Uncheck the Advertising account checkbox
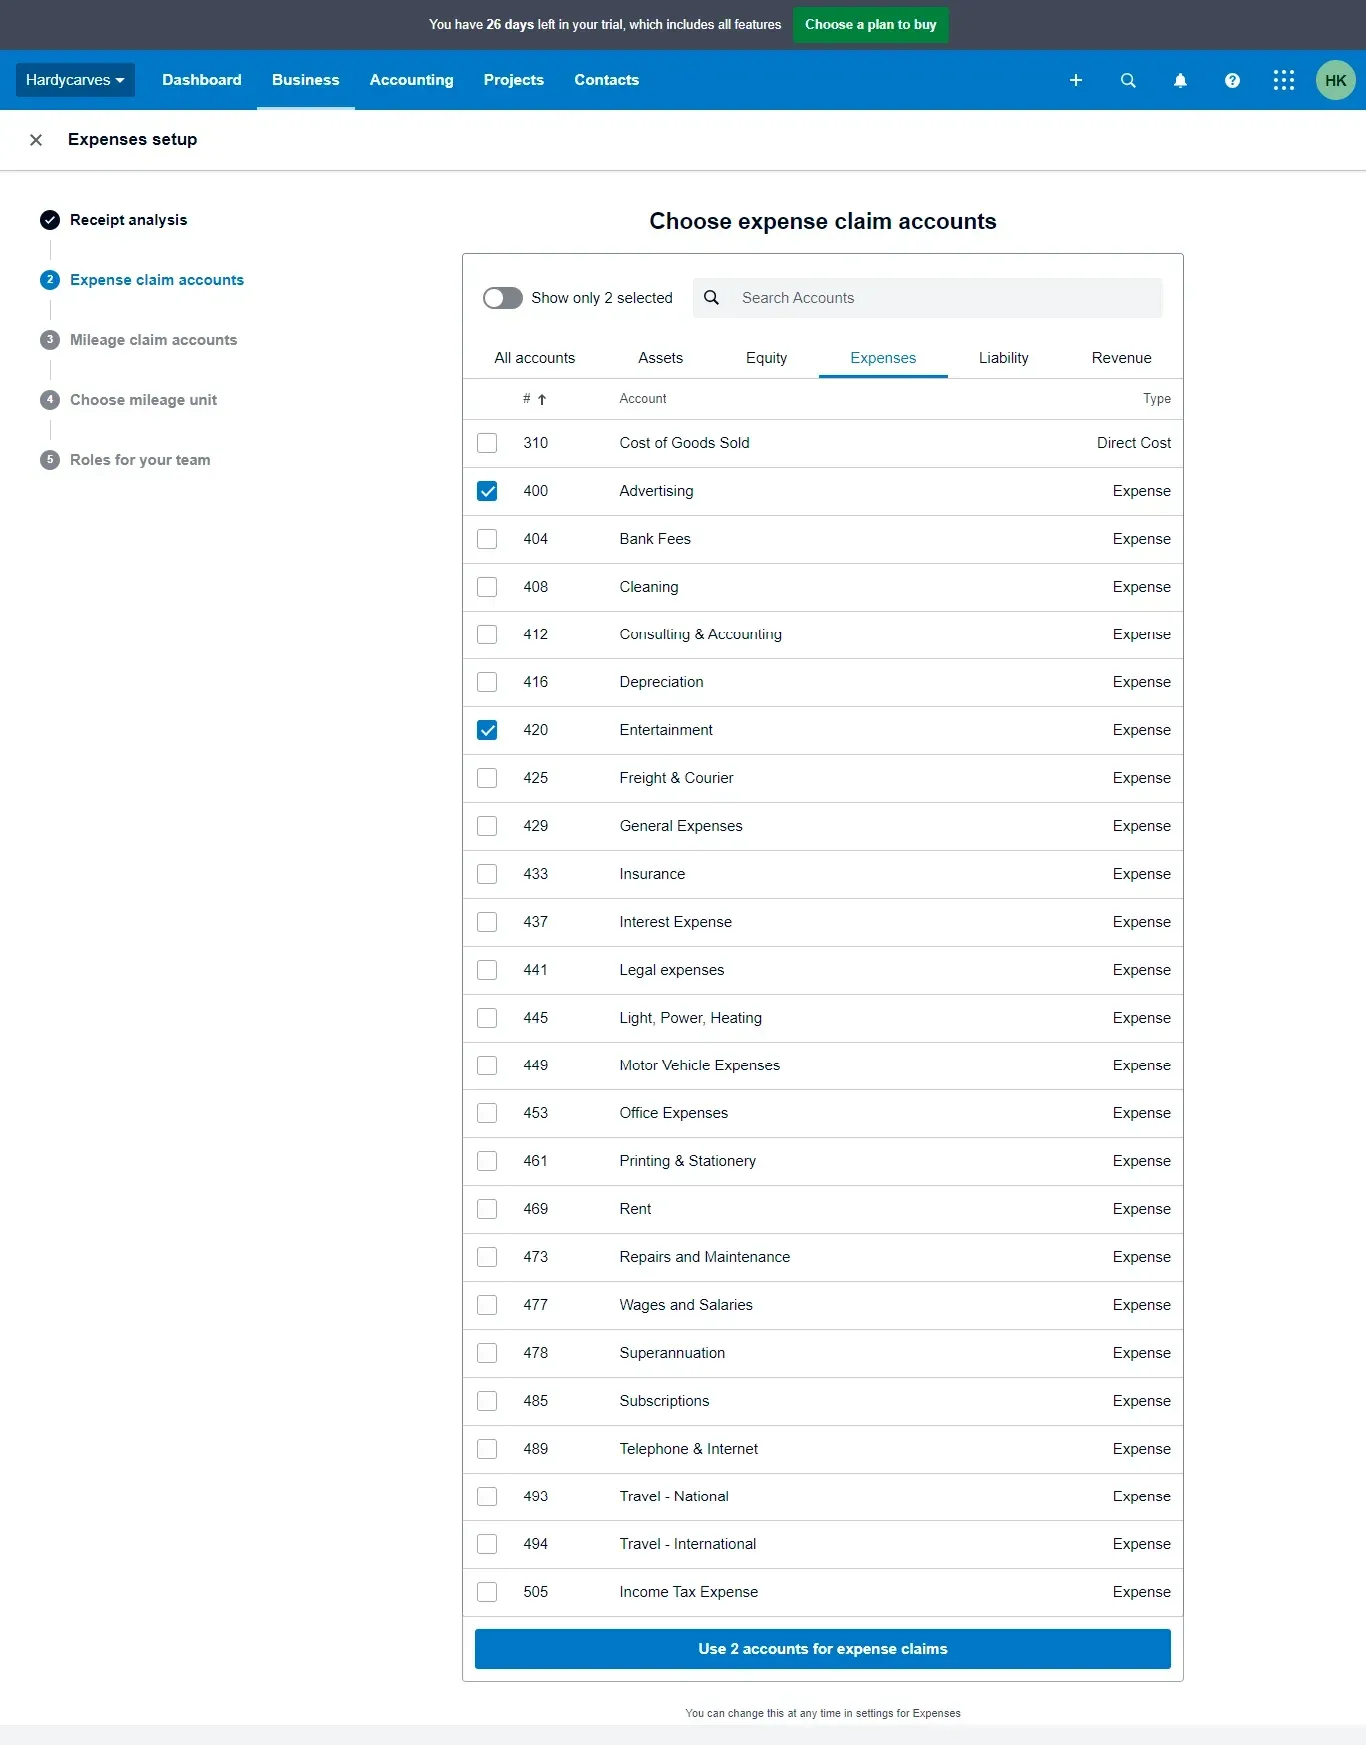This screenshot has width=1366, height=1748. pyautogui.click(x=487, y=491)
